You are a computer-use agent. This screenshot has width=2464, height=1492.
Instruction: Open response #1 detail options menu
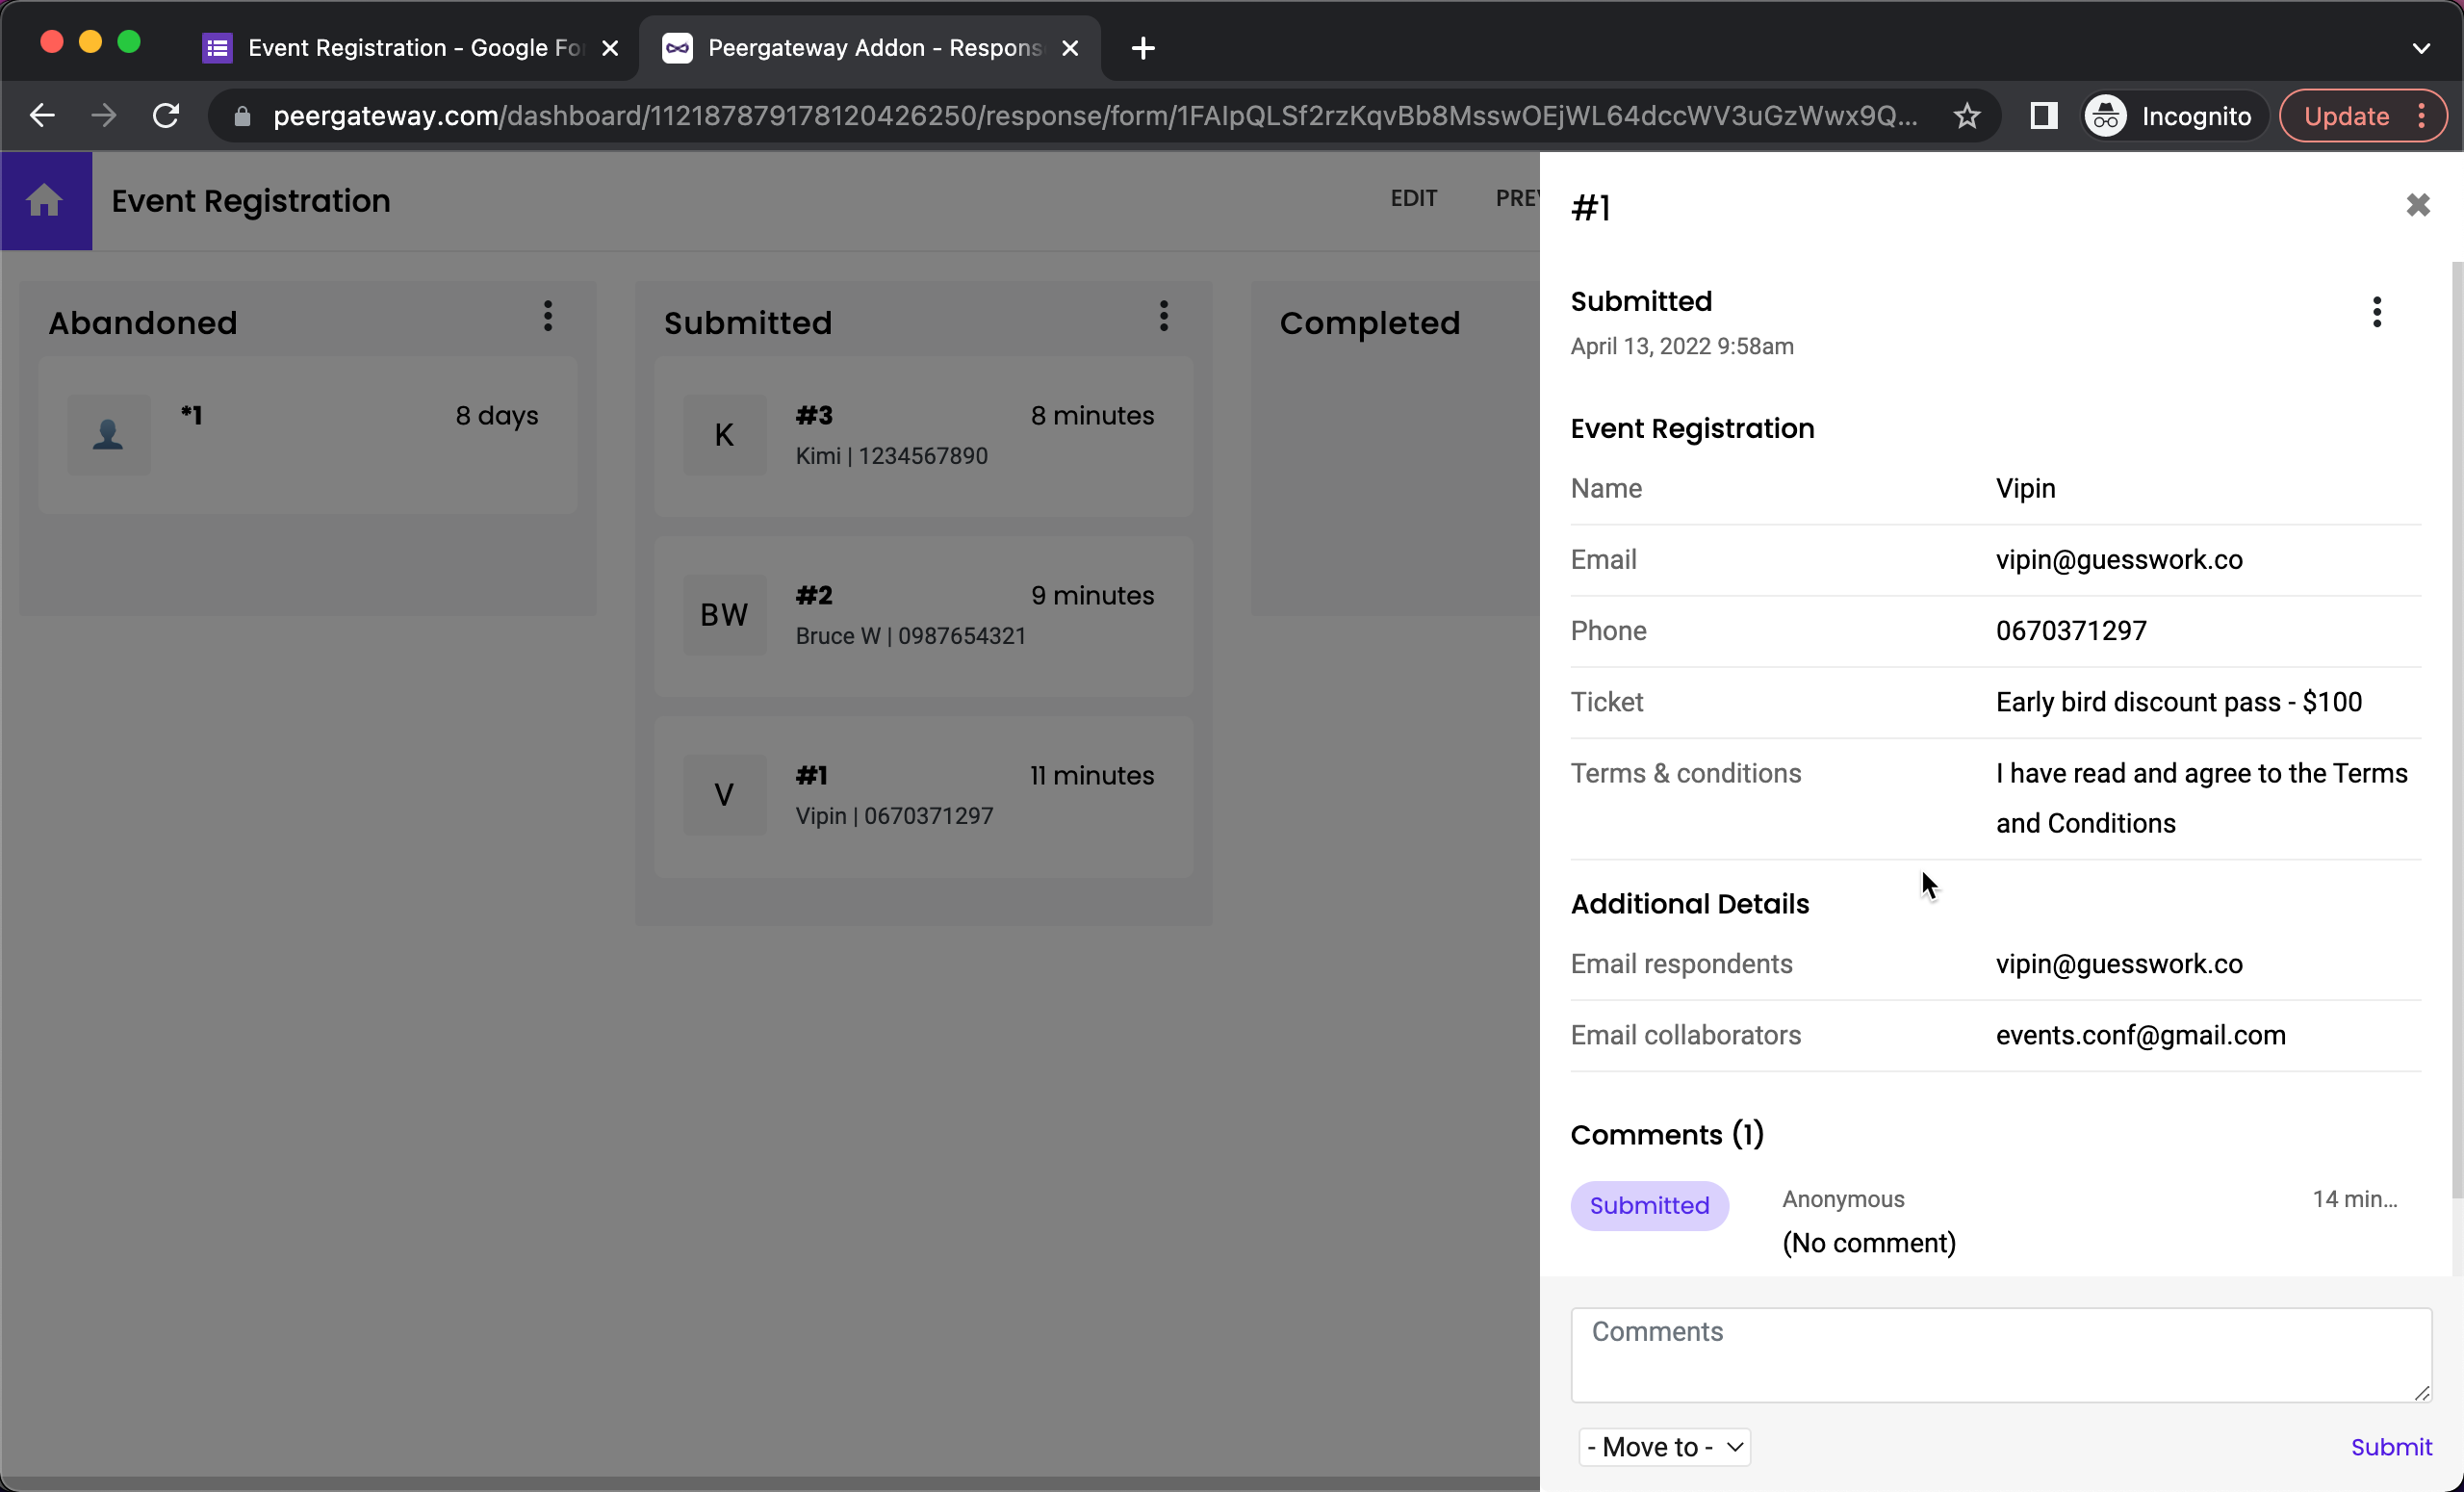pyautogui.click(x=2376, y=312)
